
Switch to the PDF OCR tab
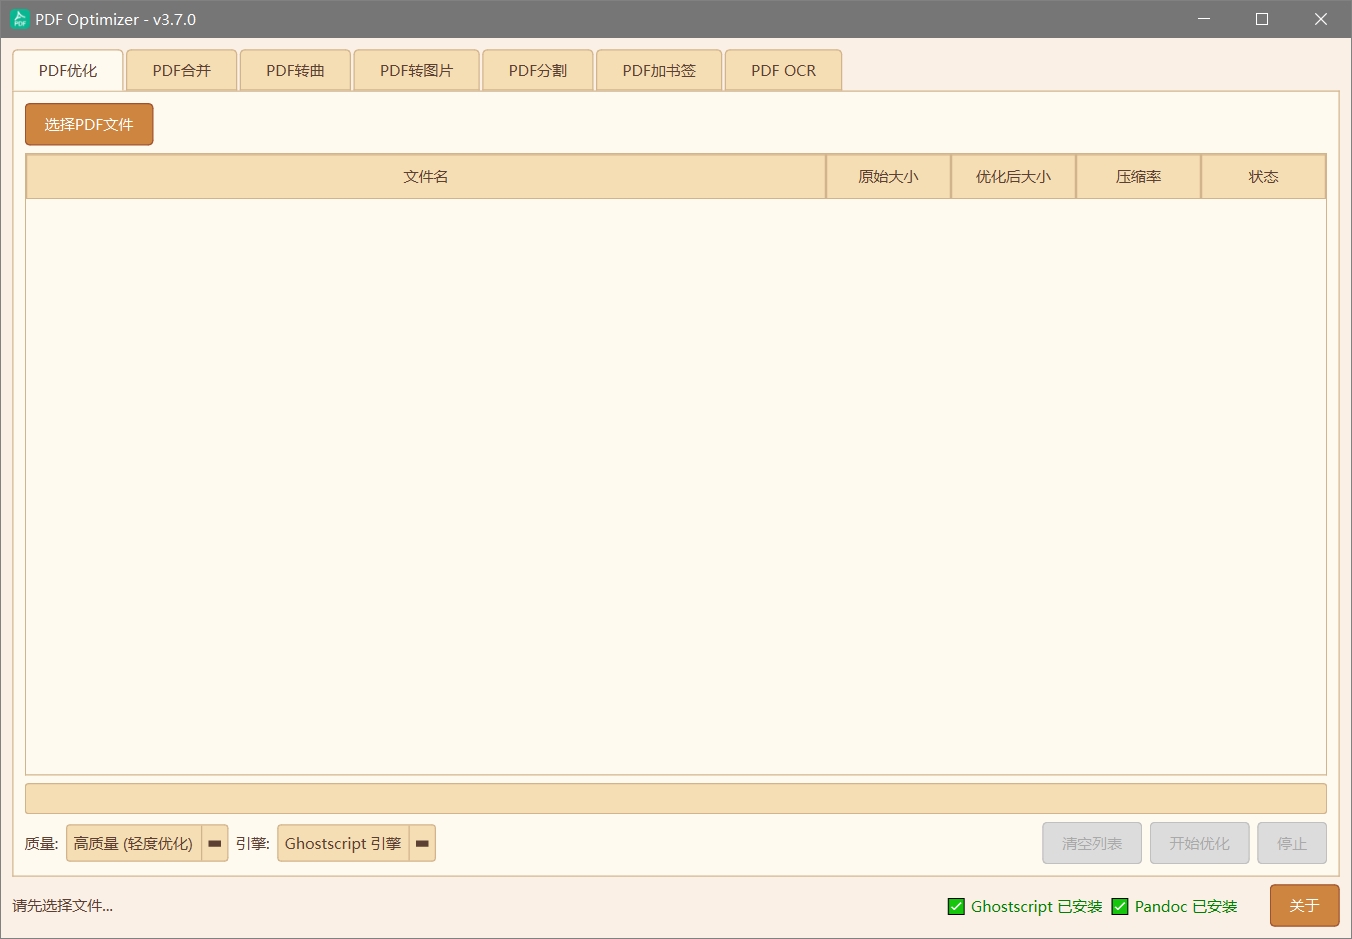tap(783, 71)
